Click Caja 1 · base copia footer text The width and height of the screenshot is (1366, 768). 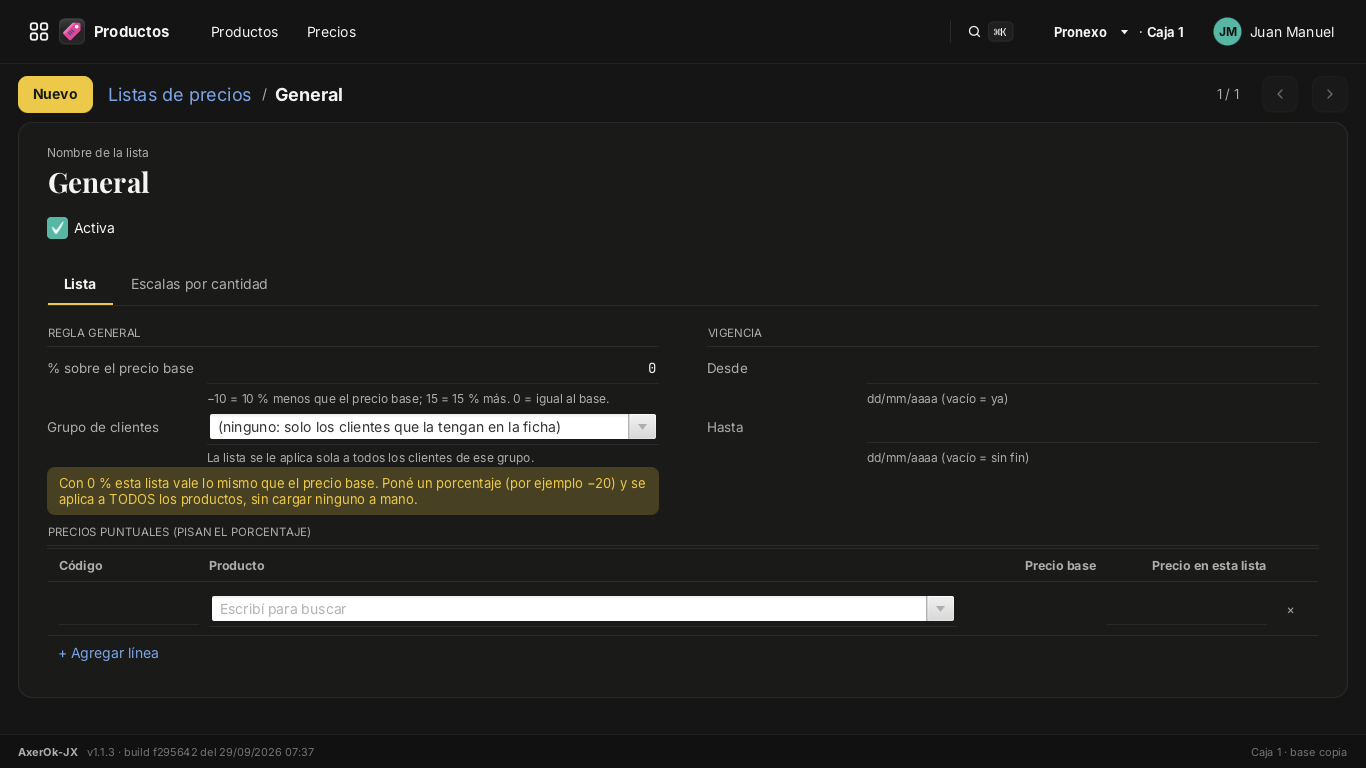click(x=1299, y=752)
